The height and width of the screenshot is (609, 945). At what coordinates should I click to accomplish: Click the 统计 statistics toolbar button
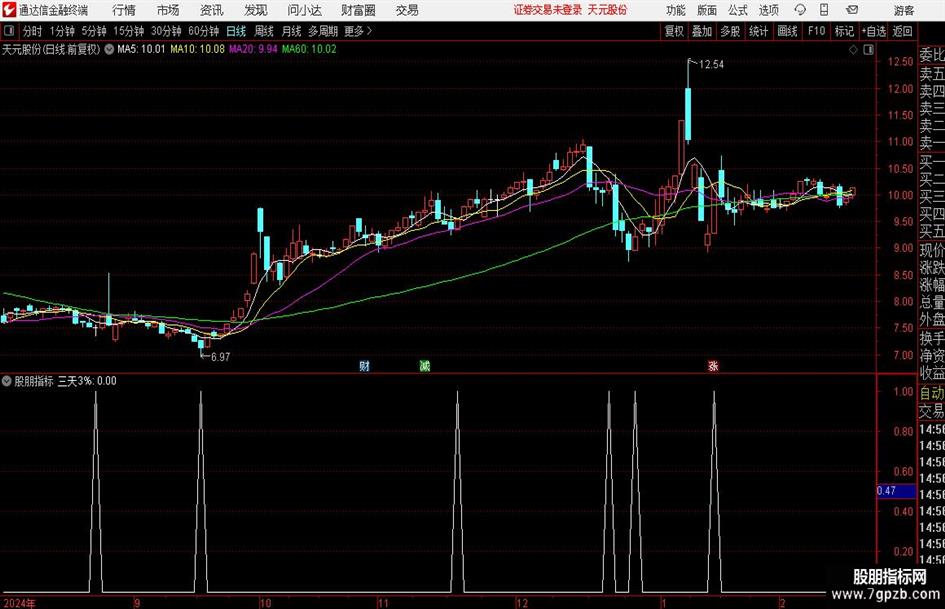point(758,31)
